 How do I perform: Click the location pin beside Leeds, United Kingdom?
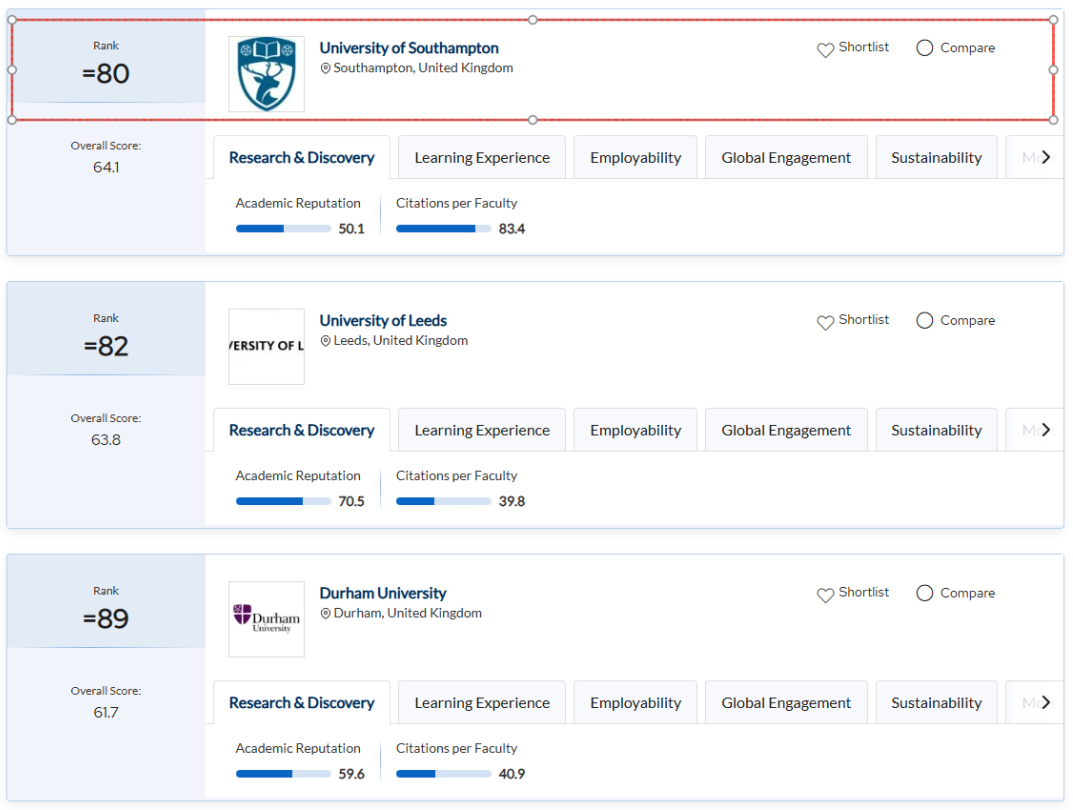click(326, 341)
